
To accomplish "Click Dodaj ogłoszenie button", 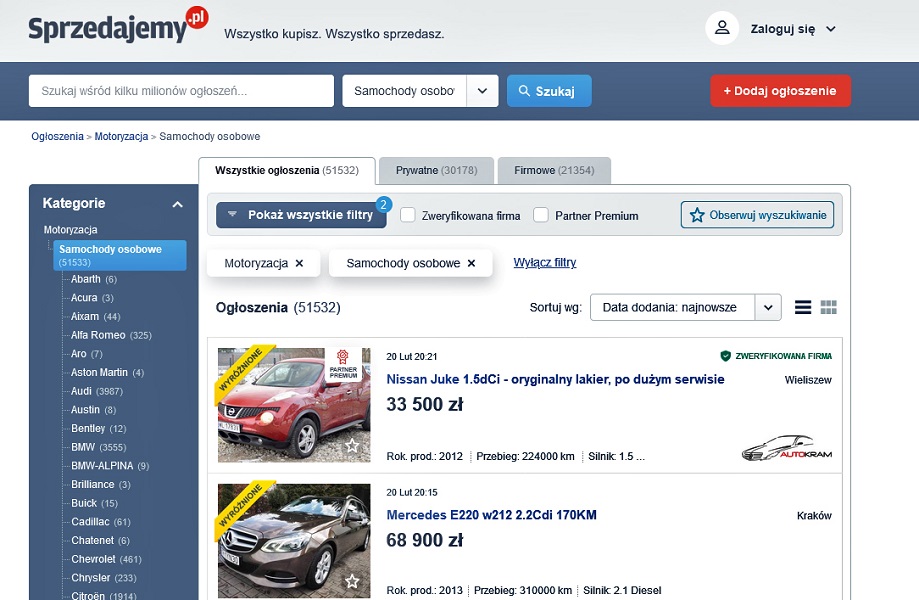I will 781,91.
